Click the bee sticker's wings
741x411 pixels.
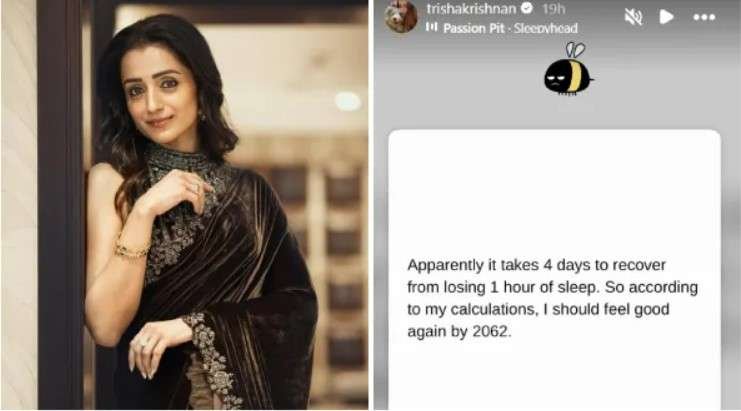point(575,50)
